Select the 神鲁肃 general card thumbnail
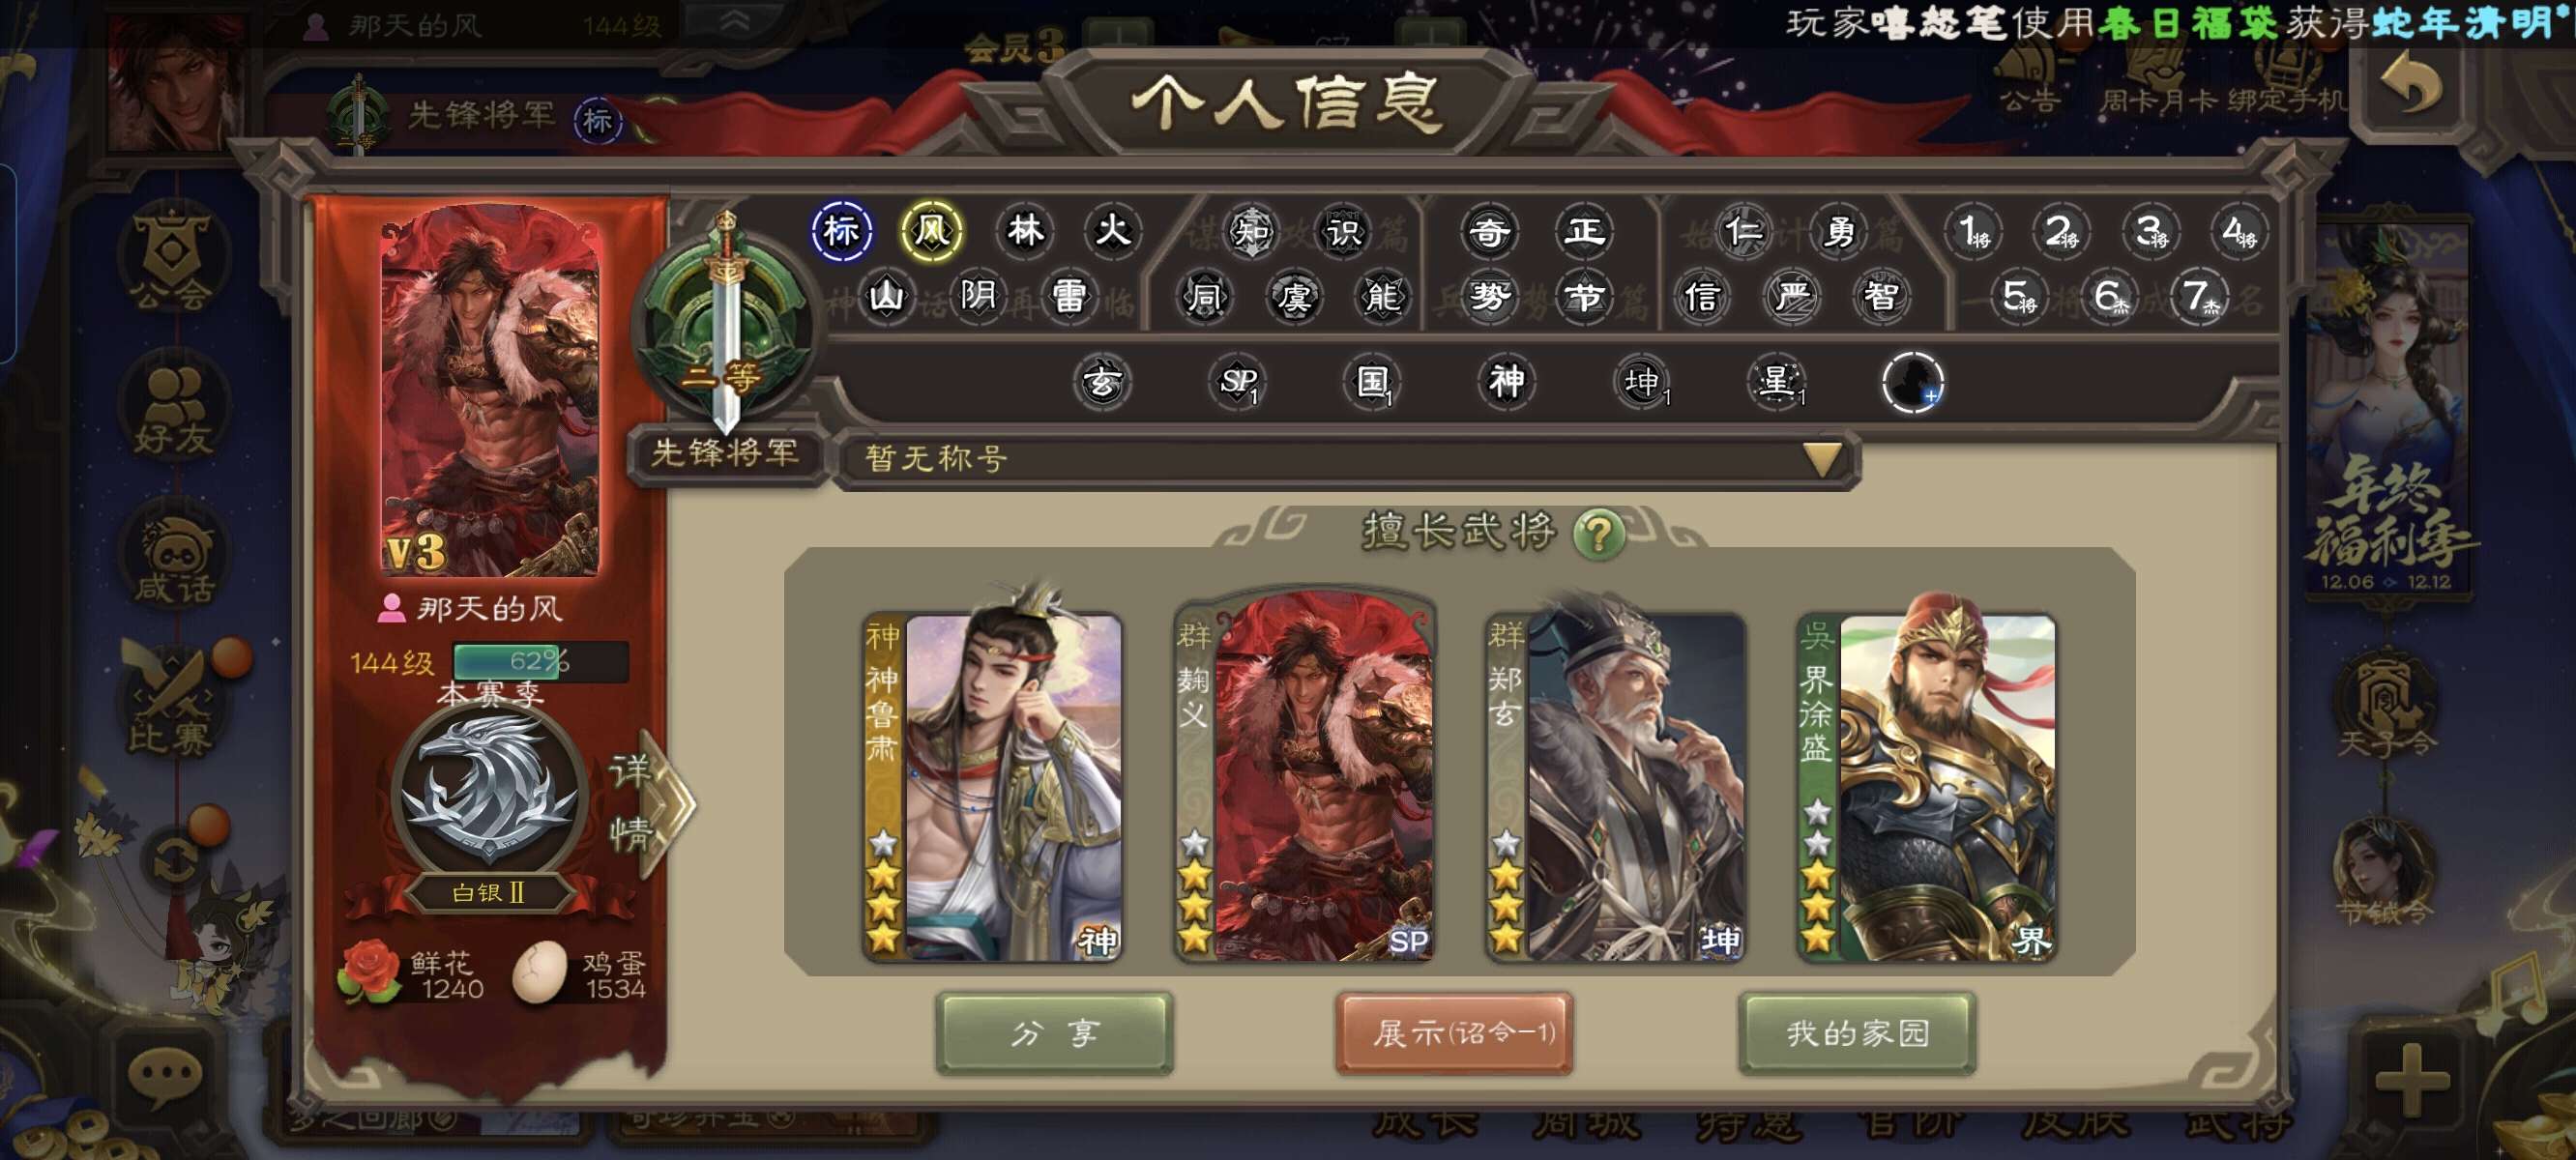Viewport: 2576px width, 1160px height. [992, 785]
